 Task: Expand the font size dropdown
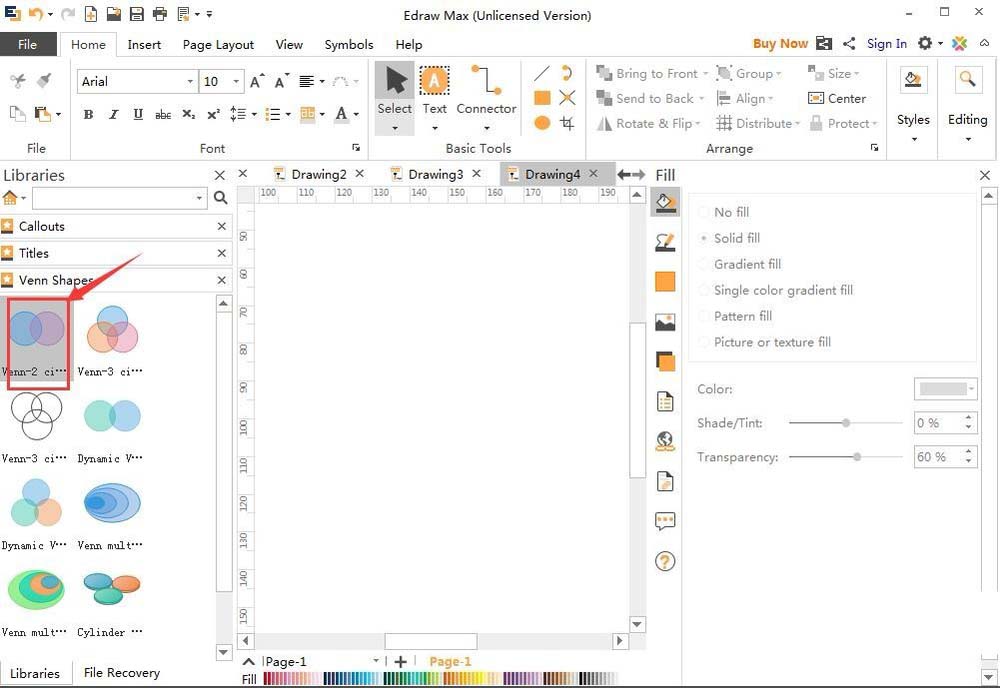pos(236,82)
